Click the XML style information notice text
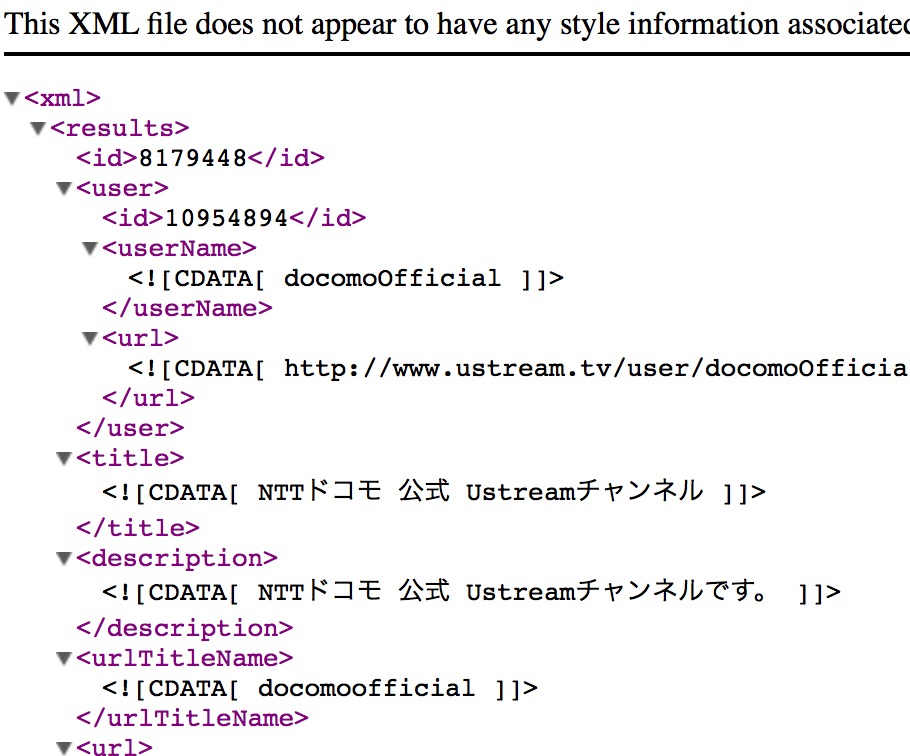 click(x=457, y=24)
